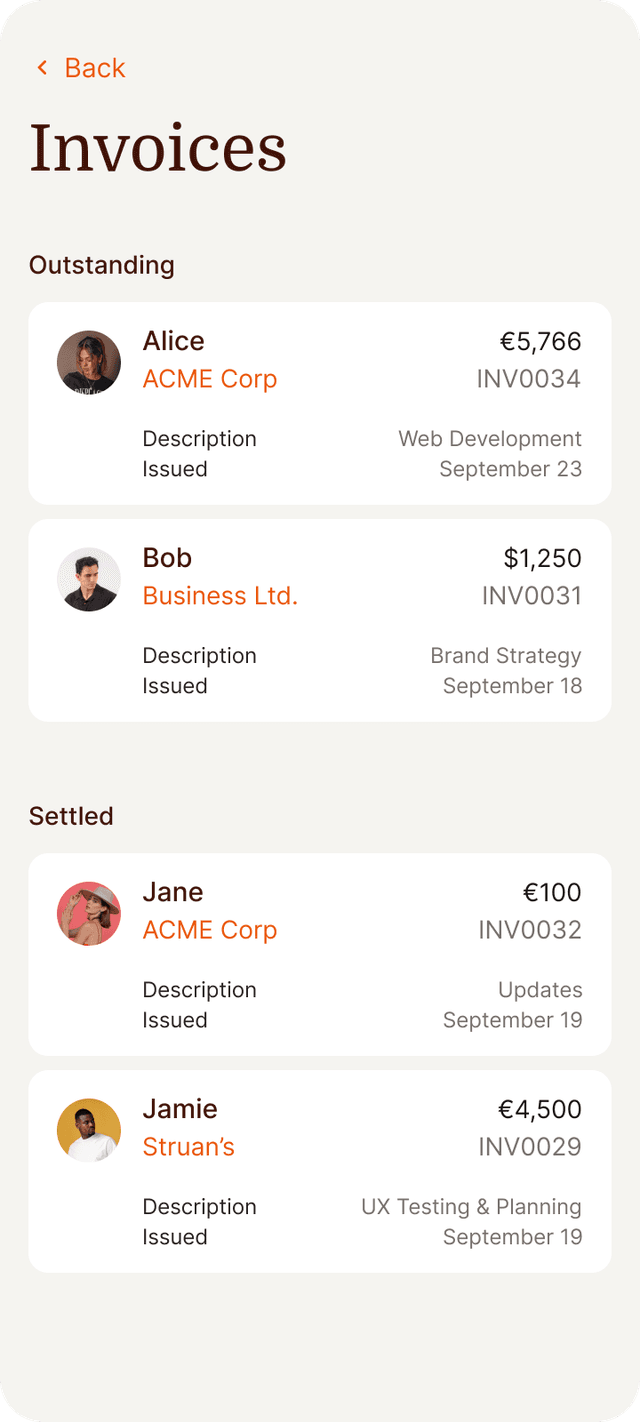Open invoice INV0034
The width and height of the screenshot is (640, 1422).
[529, 379]
